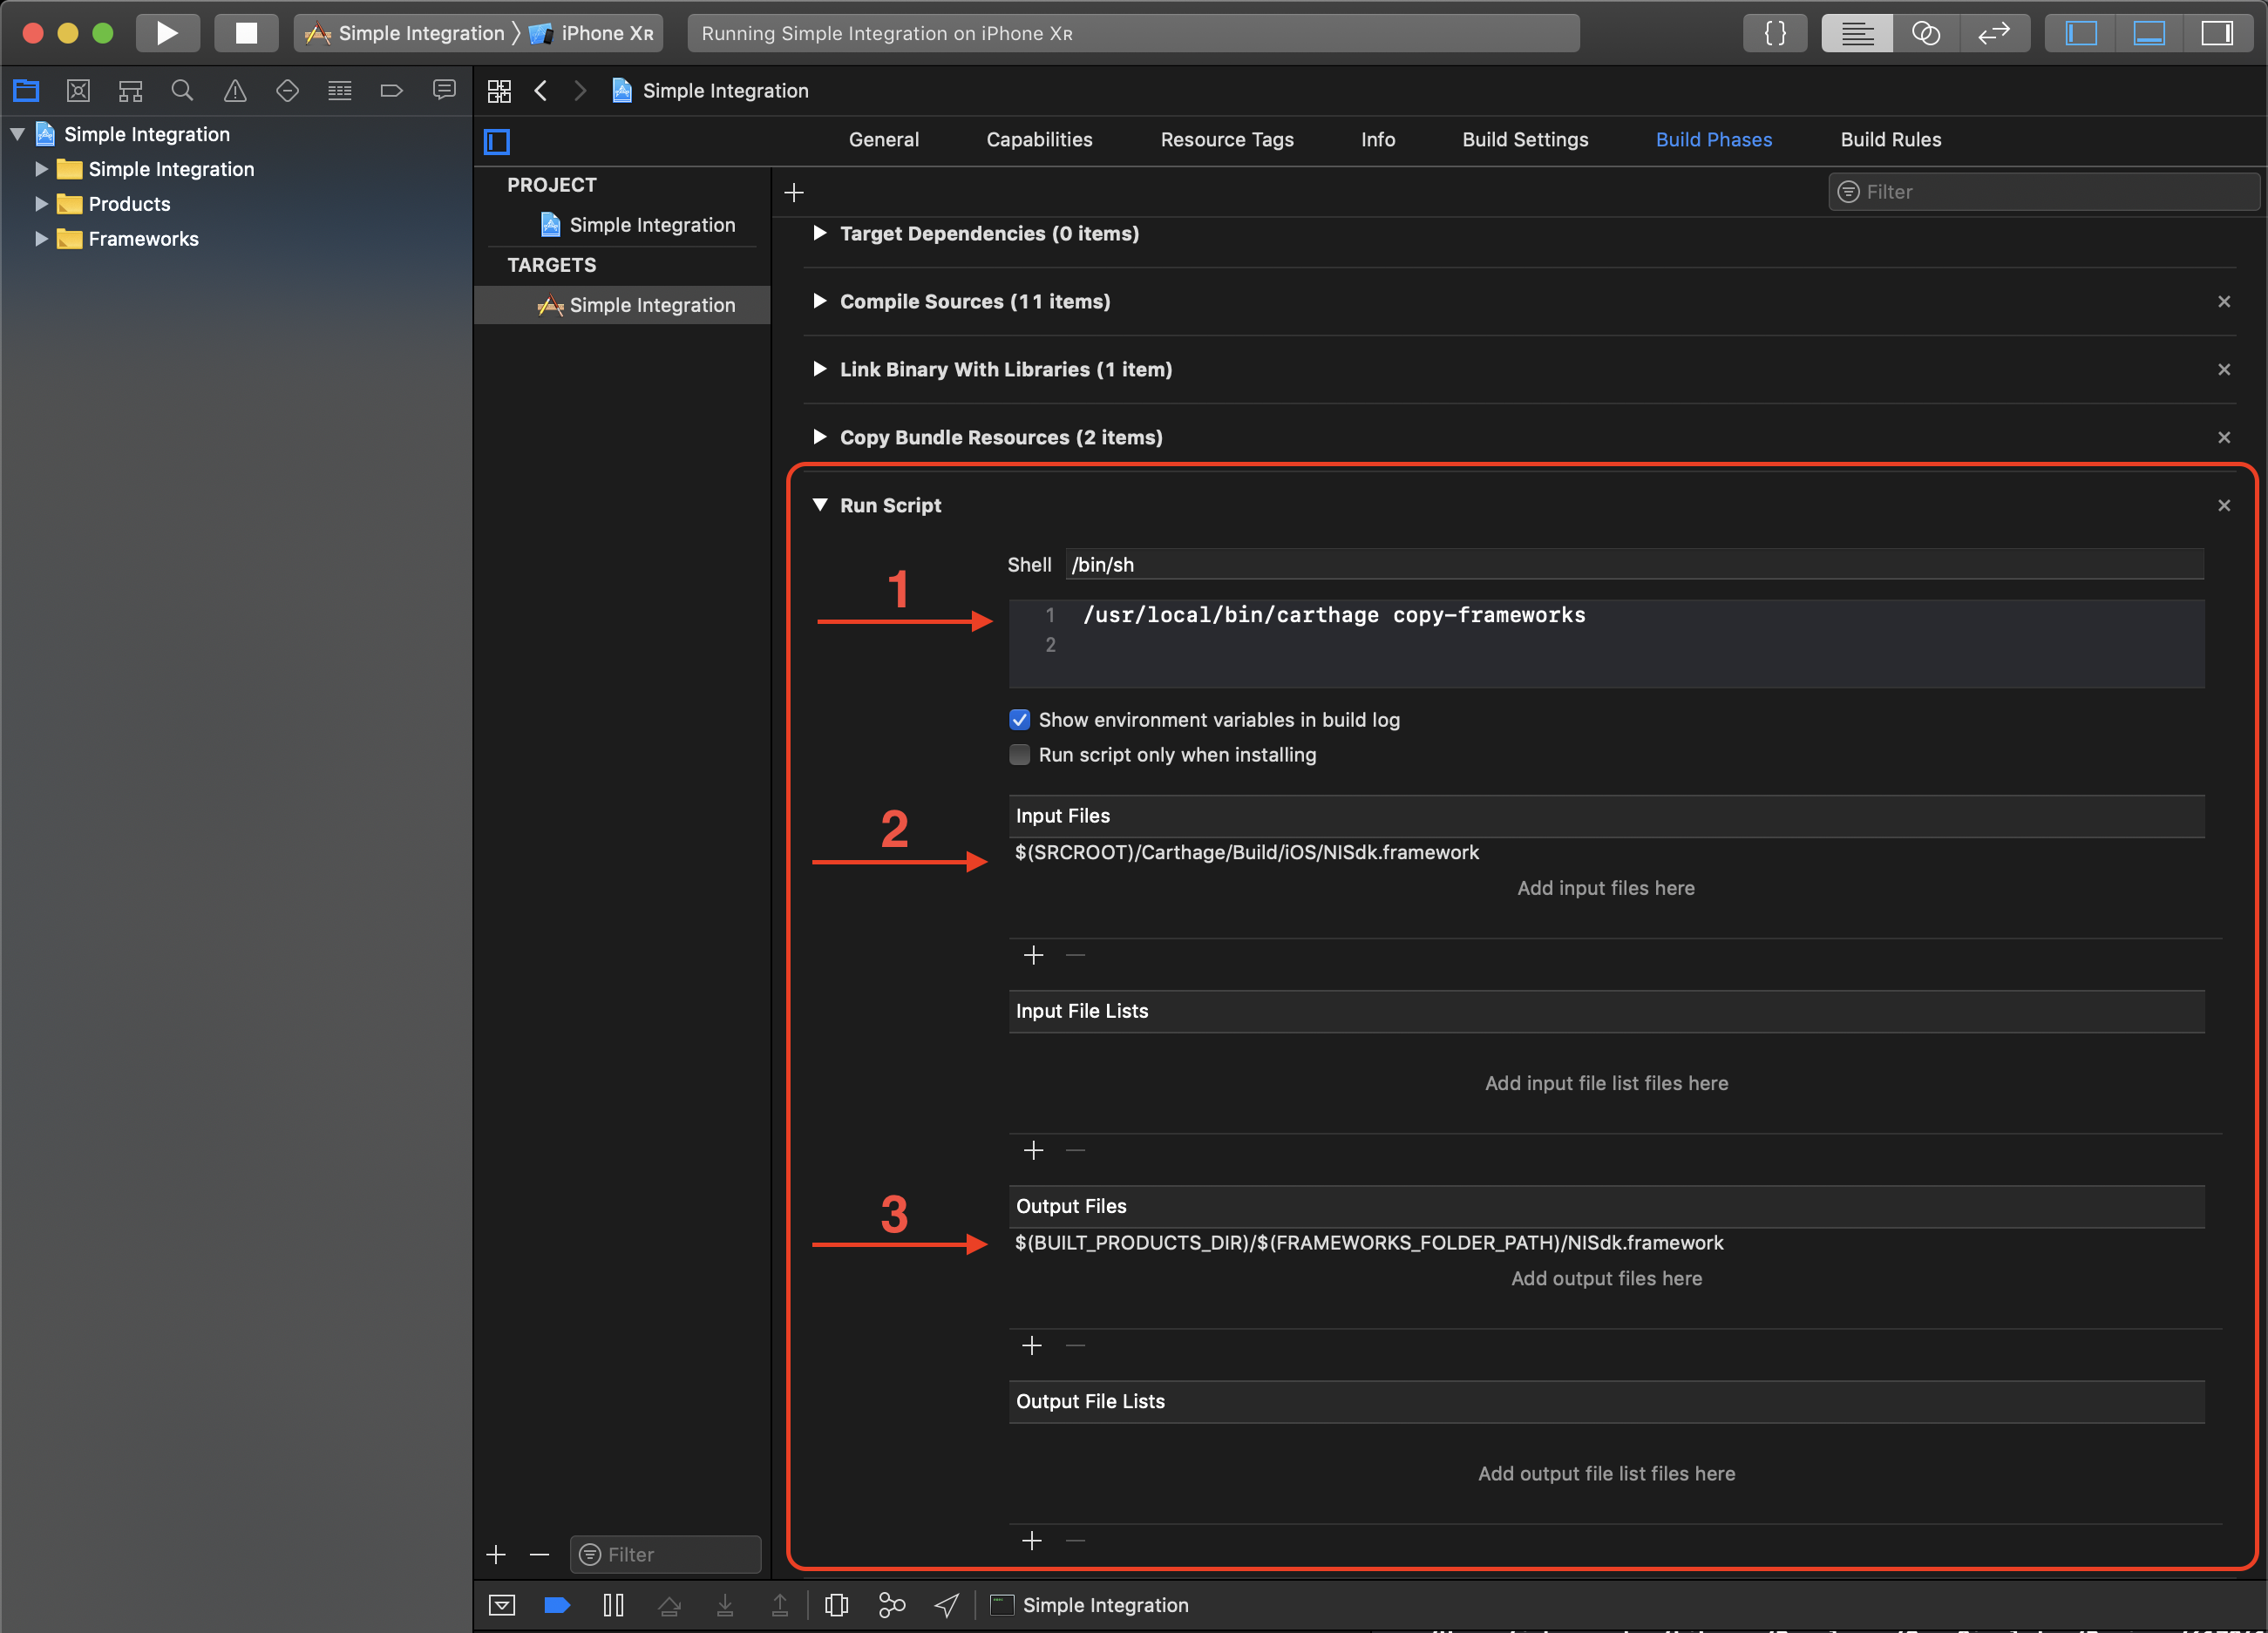Image resolution: width=2268 pixels, height=1633 pixels.
Task: Switch to the Info tab
Action: [x=1377, y=140]
